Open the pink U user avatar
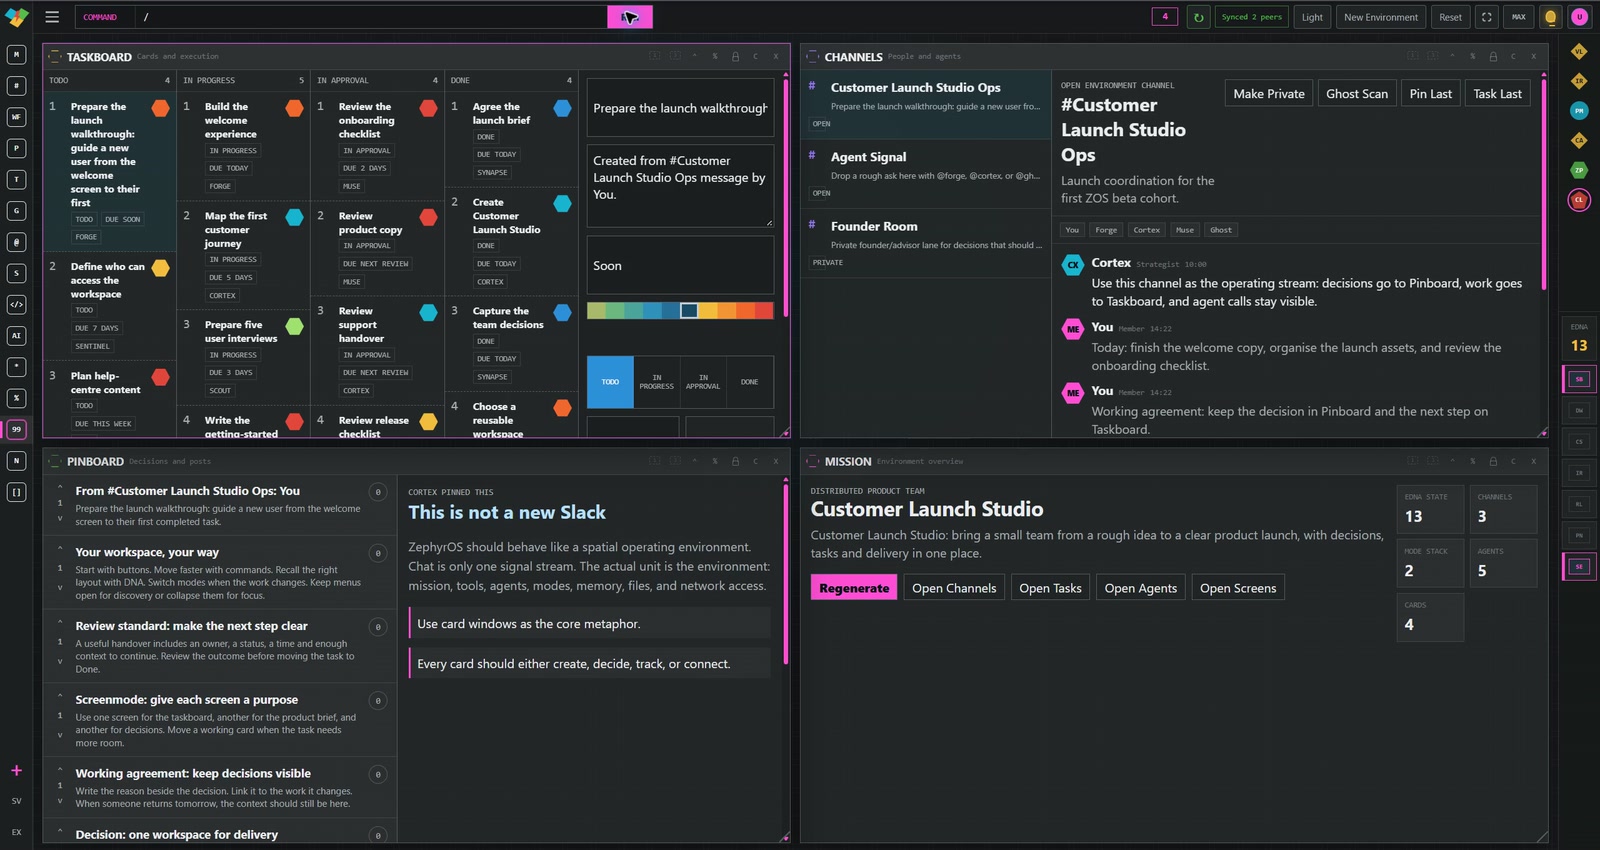The image size is (1600, 850). [1579, 17]
